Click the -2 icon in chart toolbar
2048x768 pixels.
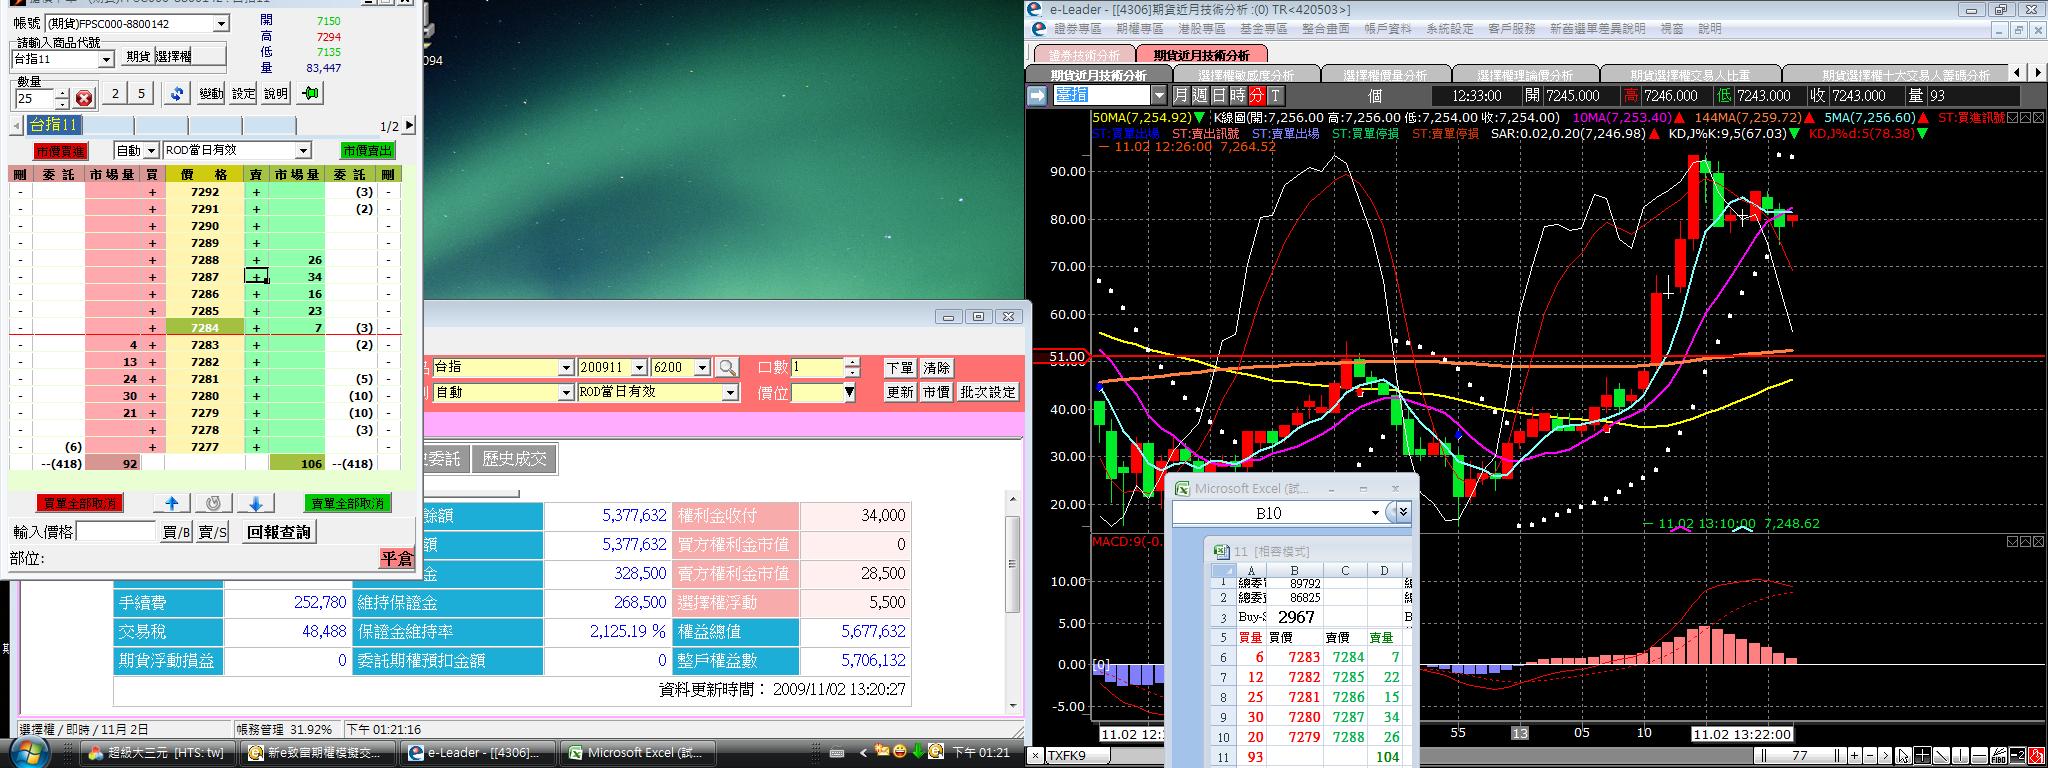coord(2017,756)
